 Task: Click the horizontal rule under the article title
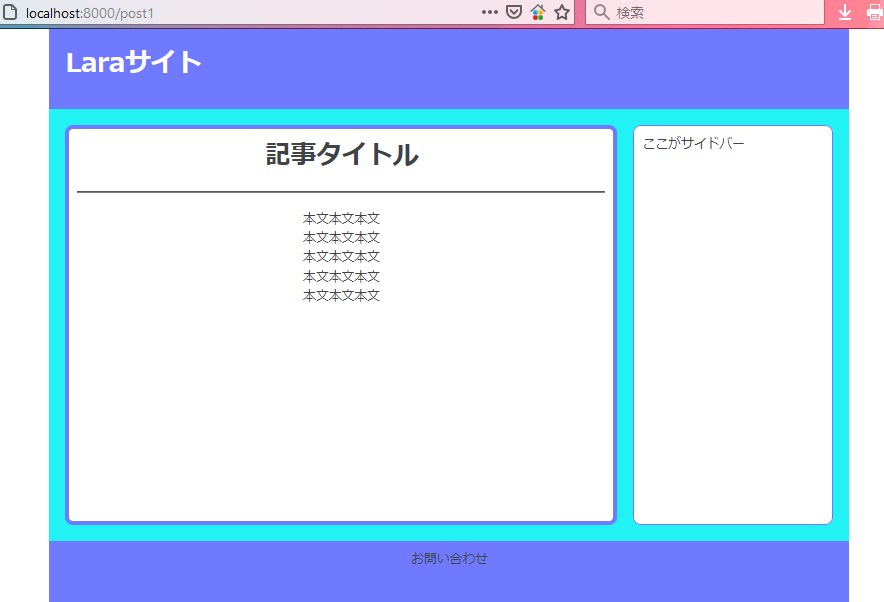tap(341, 191)
